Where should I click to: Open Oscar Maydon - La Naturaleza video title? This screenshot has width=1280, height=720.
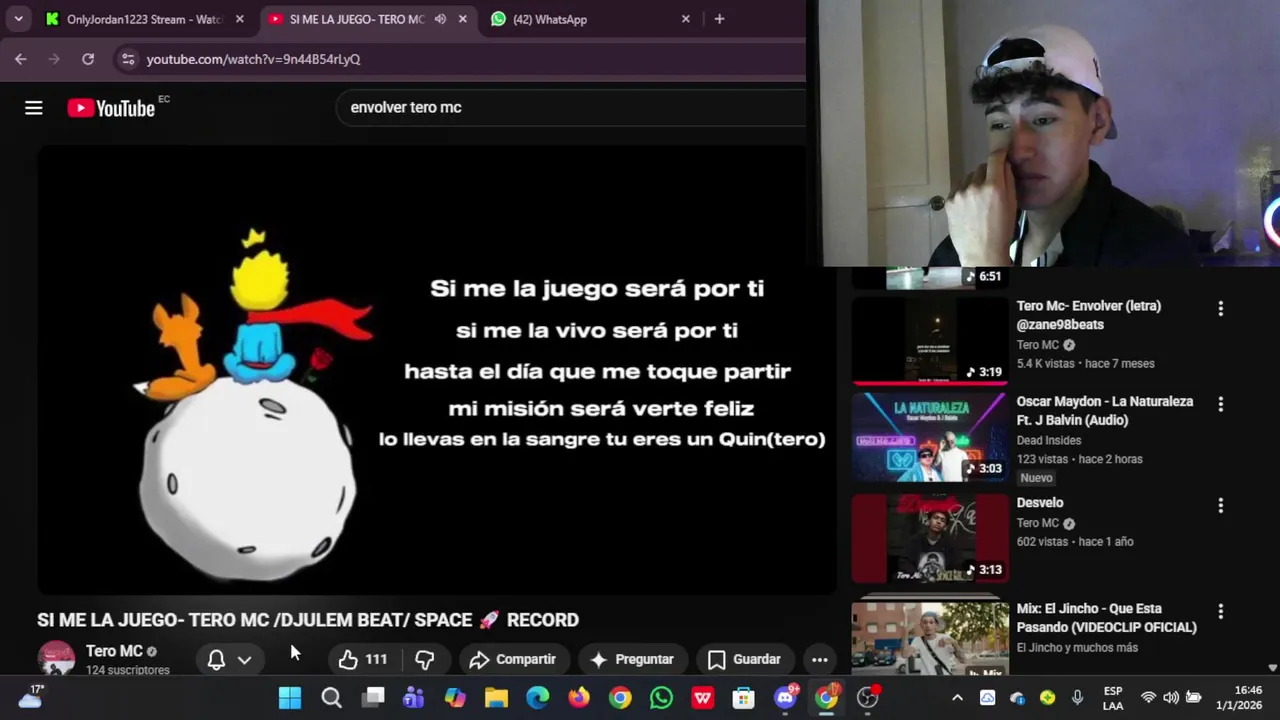point(1105,410)
